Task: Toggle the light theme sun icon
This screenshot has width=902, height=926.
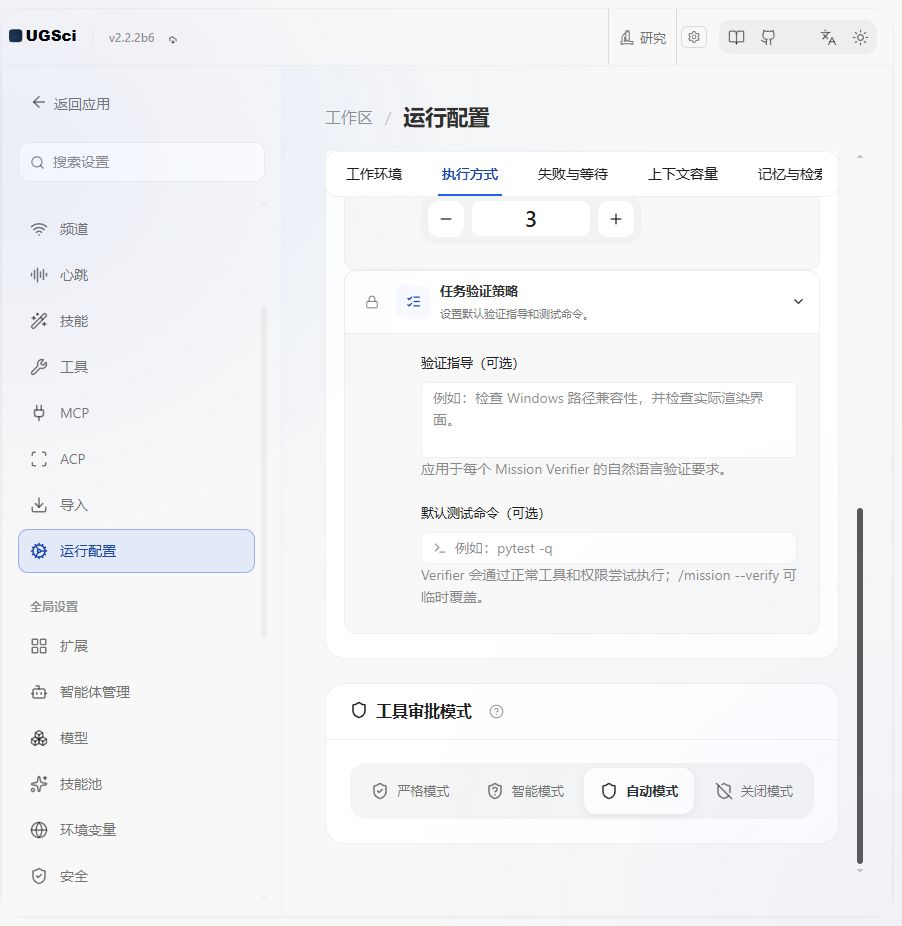Action: [860, 38]
